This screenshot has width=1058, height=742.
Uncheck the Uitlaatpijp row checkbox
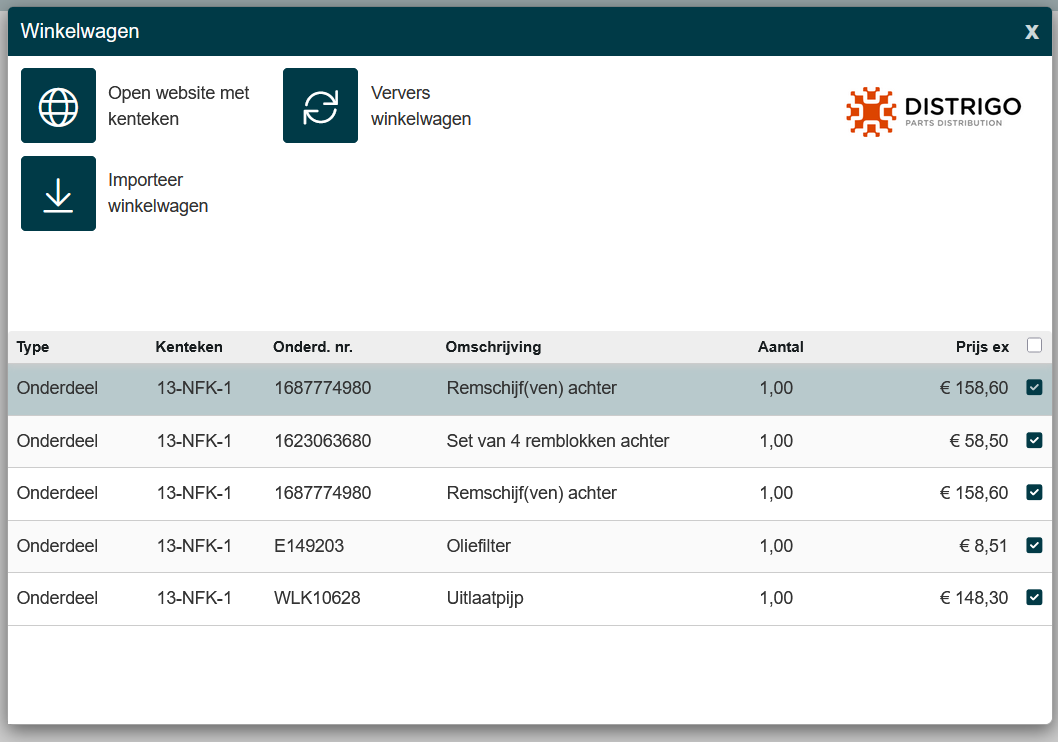click(x=1034, y=597)
